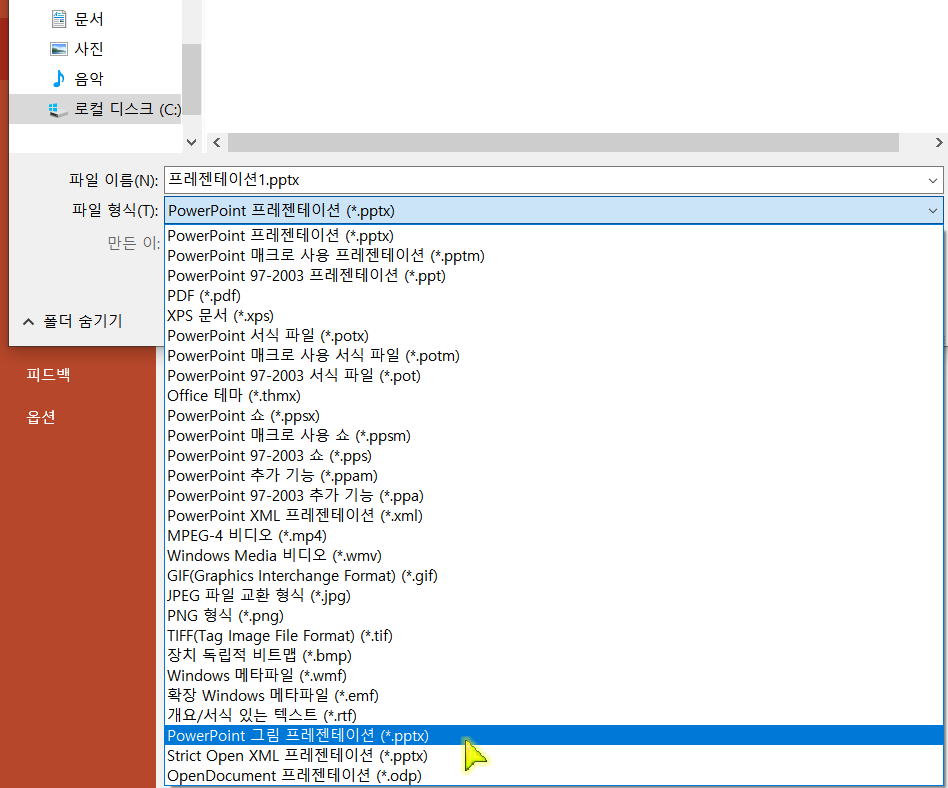Select JPEG 파일 교환 형식 (*.jpg)
This screenshot has width=948, height=788.
click(x=554, y=596)
